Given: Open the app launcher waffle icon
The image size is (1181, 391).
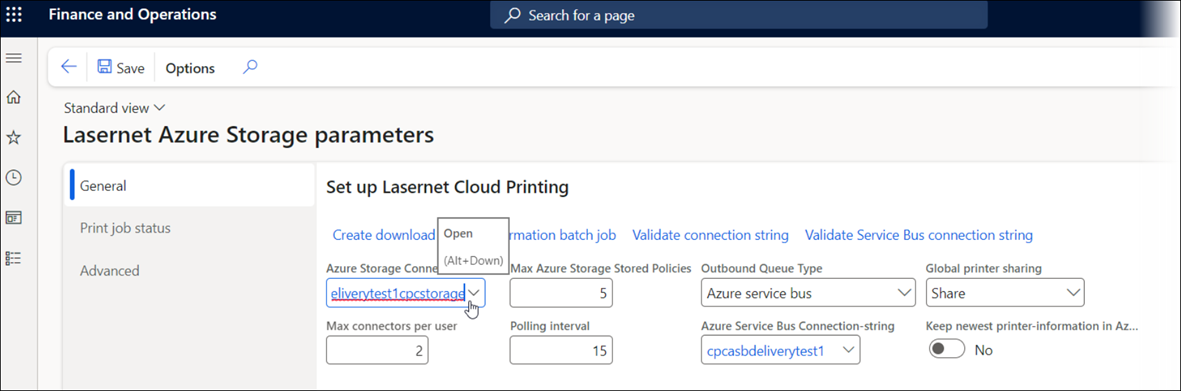Looking at the screenshot, I should (14, 14).
